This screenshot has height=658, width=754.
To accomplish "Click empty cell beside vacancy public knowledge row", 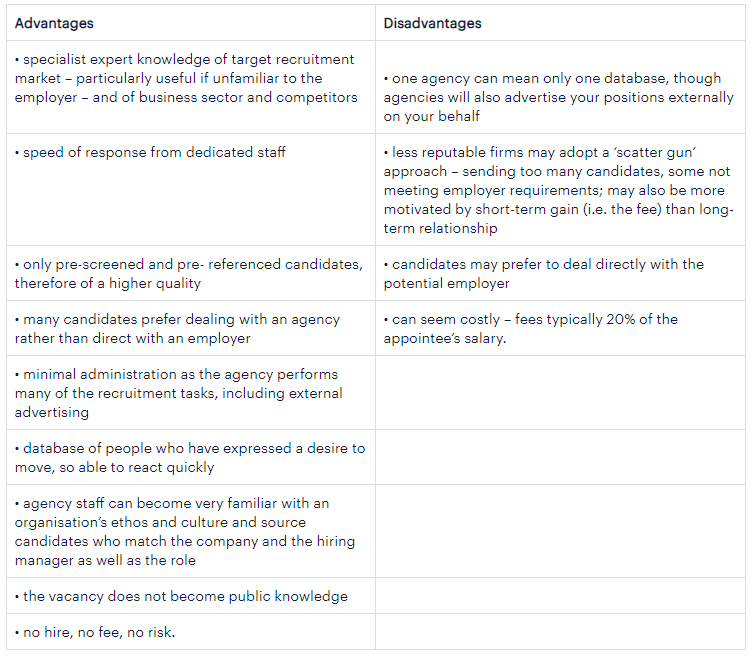I will click(x=560, y=596).
